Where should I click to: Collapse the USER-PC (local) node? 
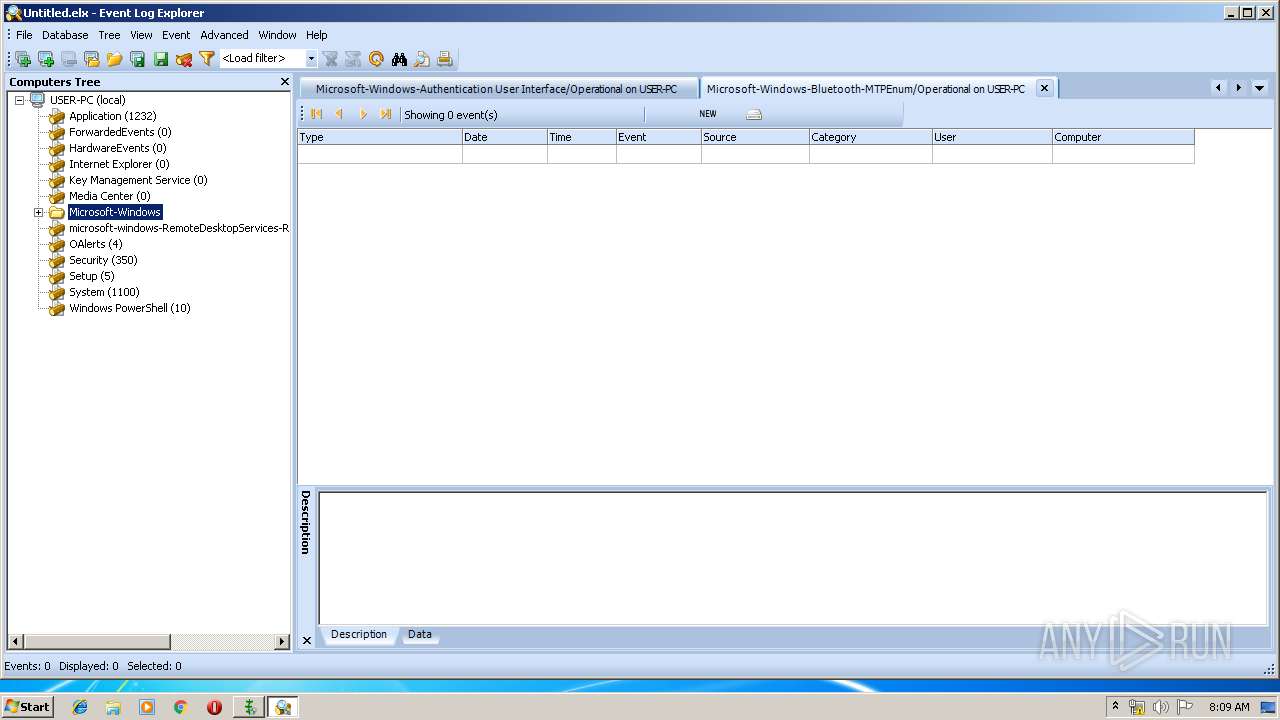pos(19,100)
